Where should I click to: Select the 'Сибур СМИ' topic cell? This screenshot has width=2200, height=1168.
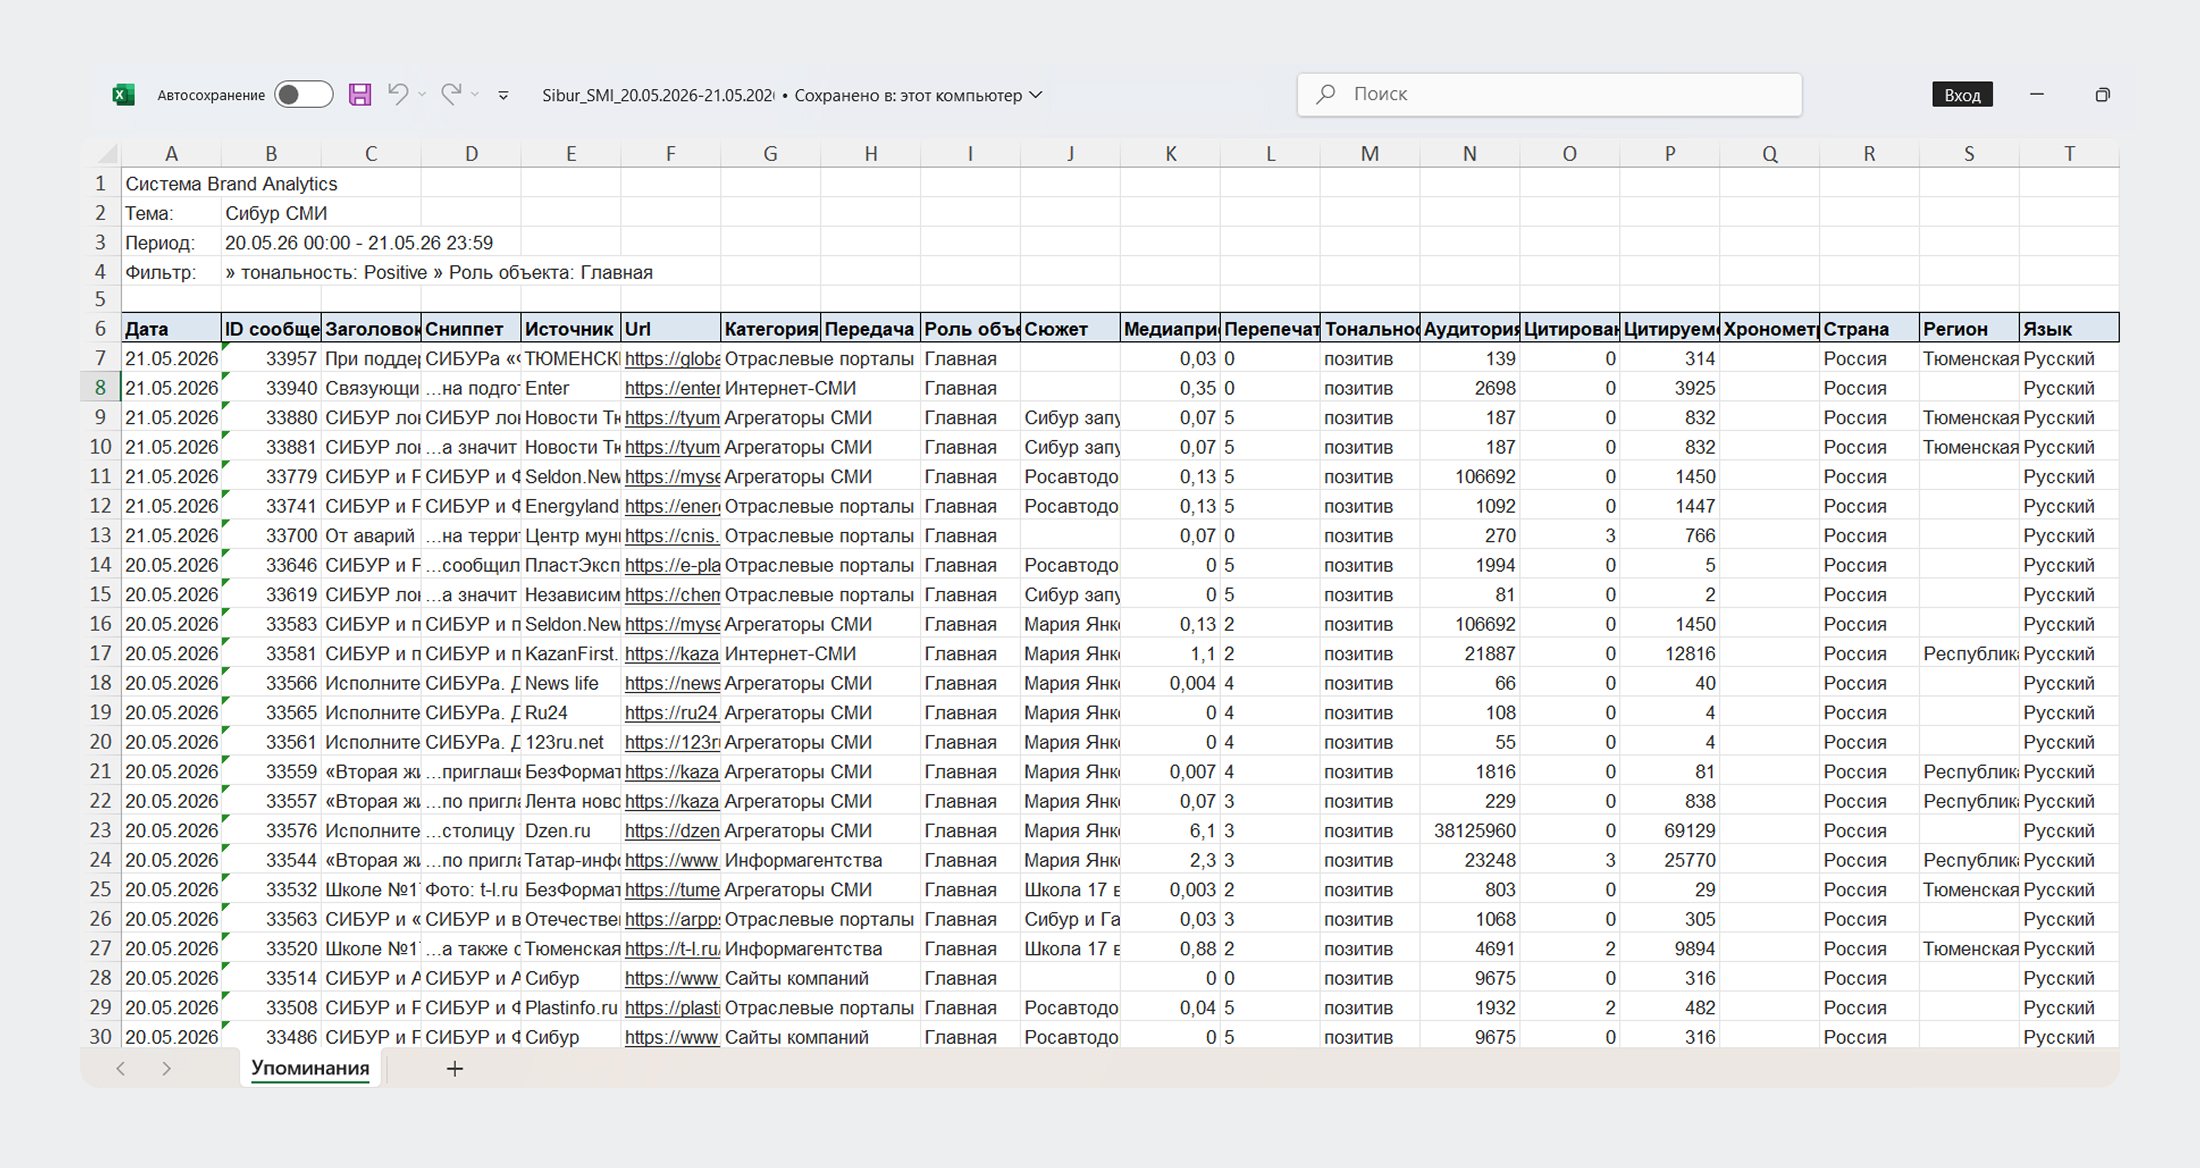coord(276,213)
